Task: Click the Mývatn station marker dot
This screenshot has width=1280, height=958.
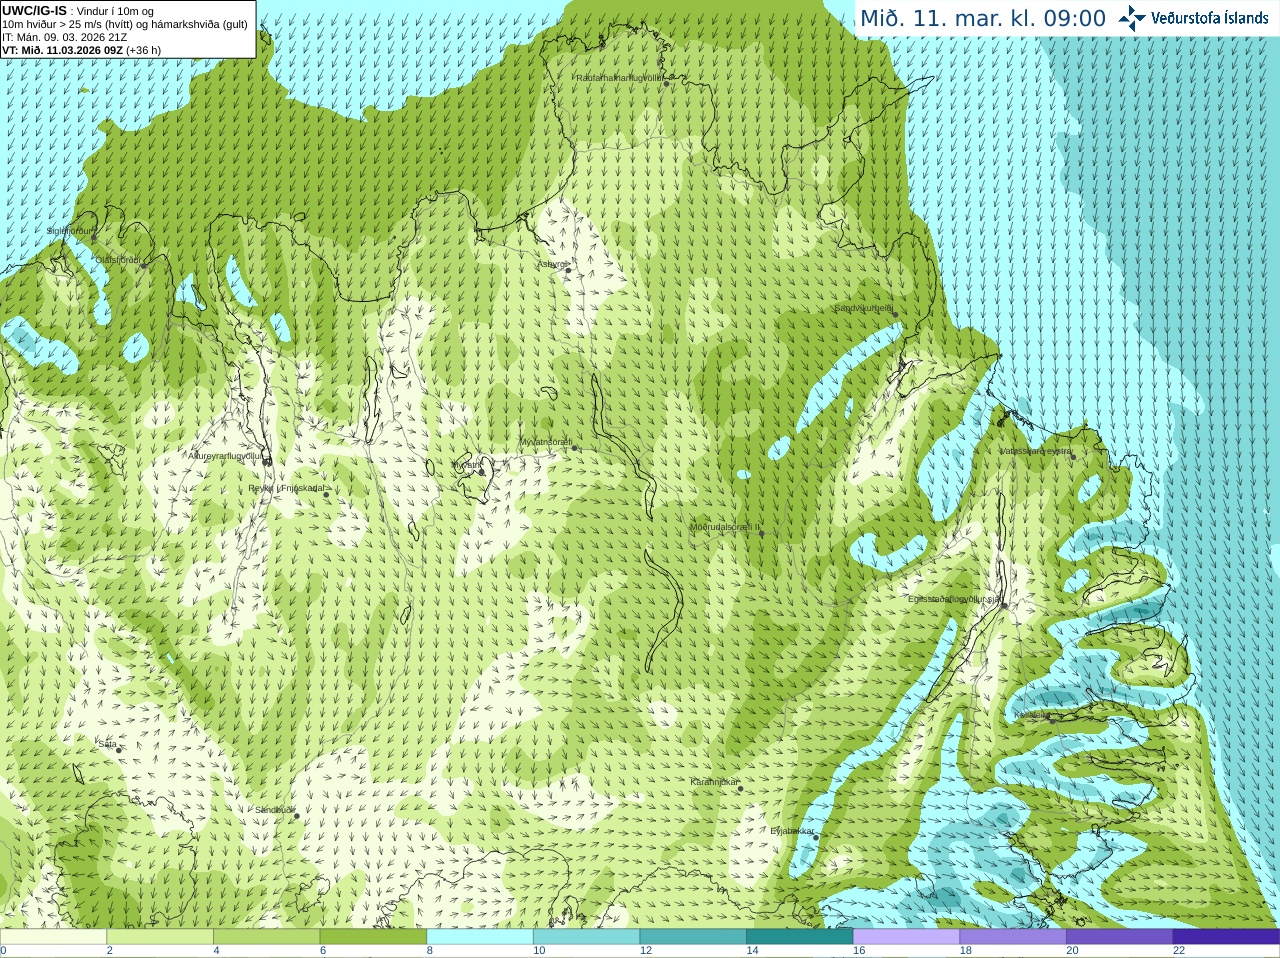Action: tap(481, 471)
